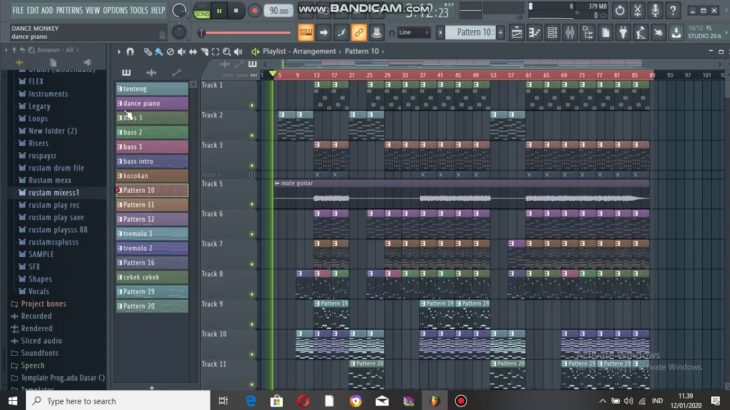The height and width of the screenshot is (410, 730).
Task: Show audio clips tab in picker panel
Action: (x=151, y=73)
